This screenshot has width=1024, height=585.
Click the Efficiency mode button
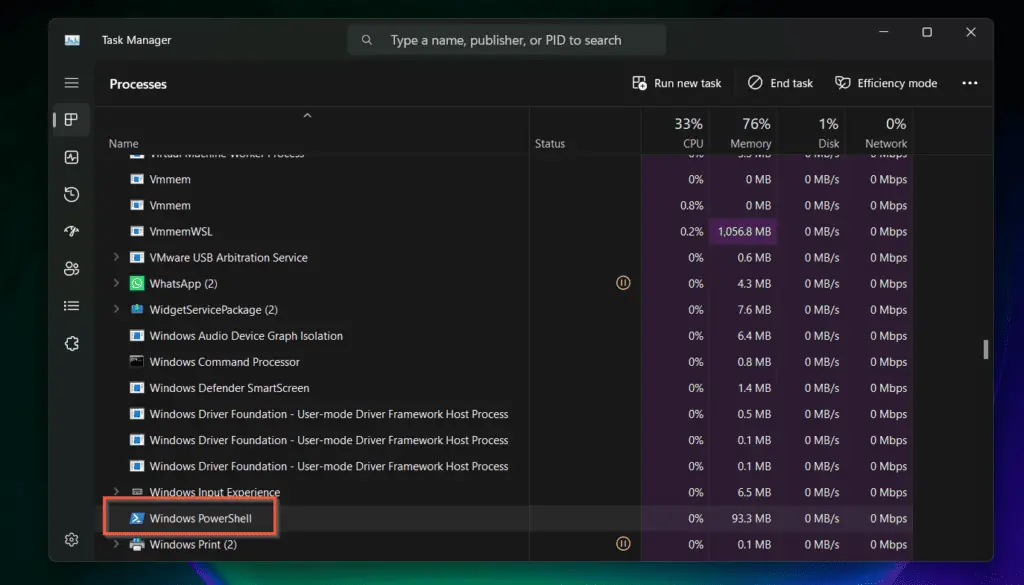[x=886, y=83]
